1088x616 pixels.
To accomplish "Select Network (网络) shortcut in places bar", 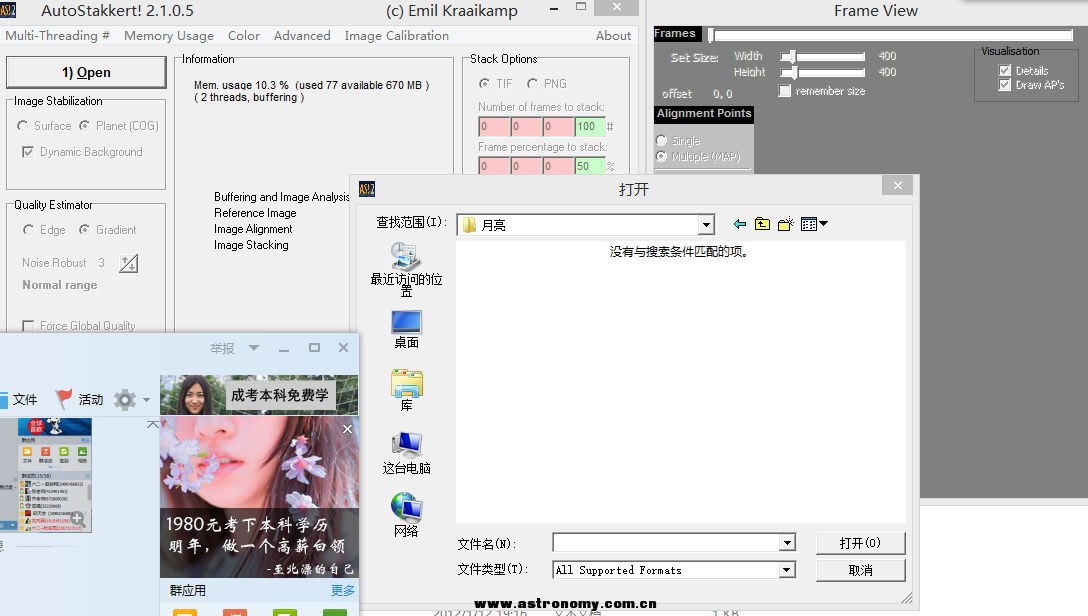I will point(407,515).
